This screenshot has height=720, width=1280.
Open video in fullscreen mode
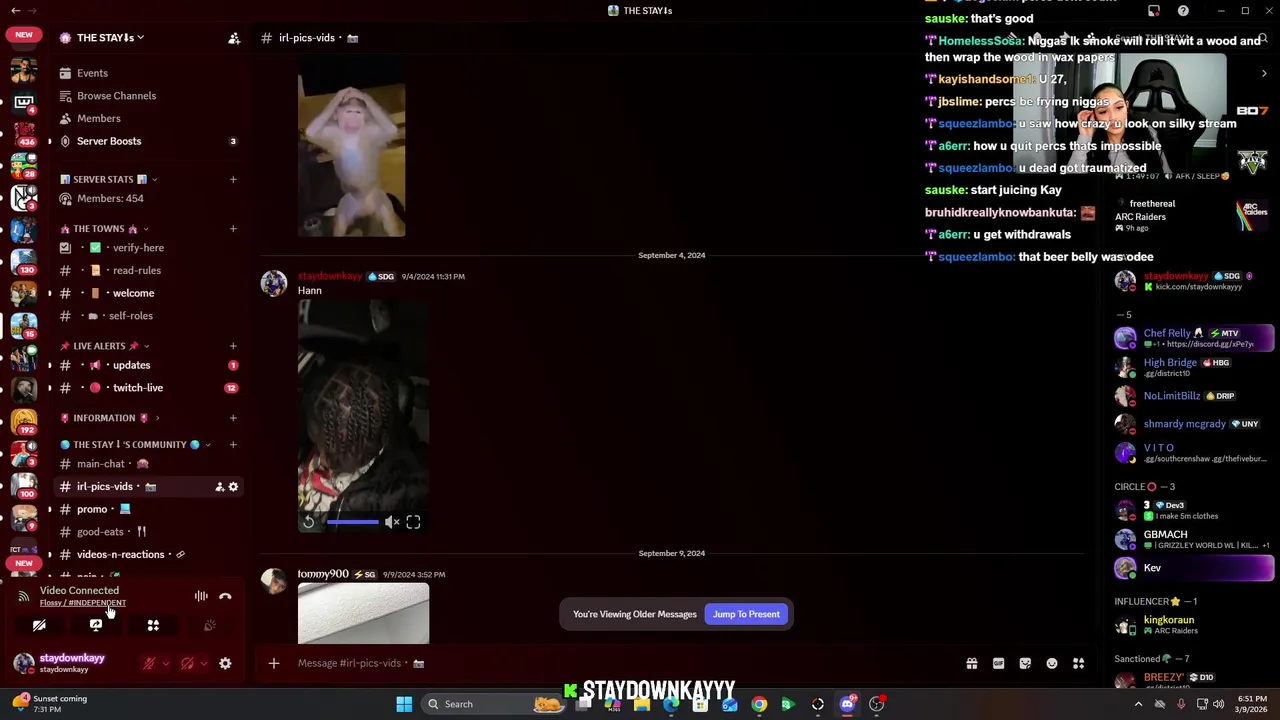[x=413, y=522]
